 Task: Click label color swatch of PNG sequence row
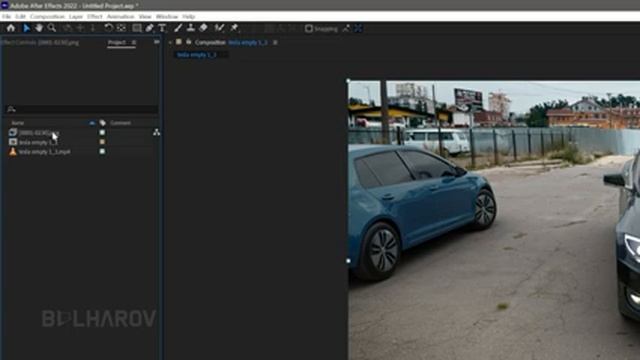click(102, 133)
